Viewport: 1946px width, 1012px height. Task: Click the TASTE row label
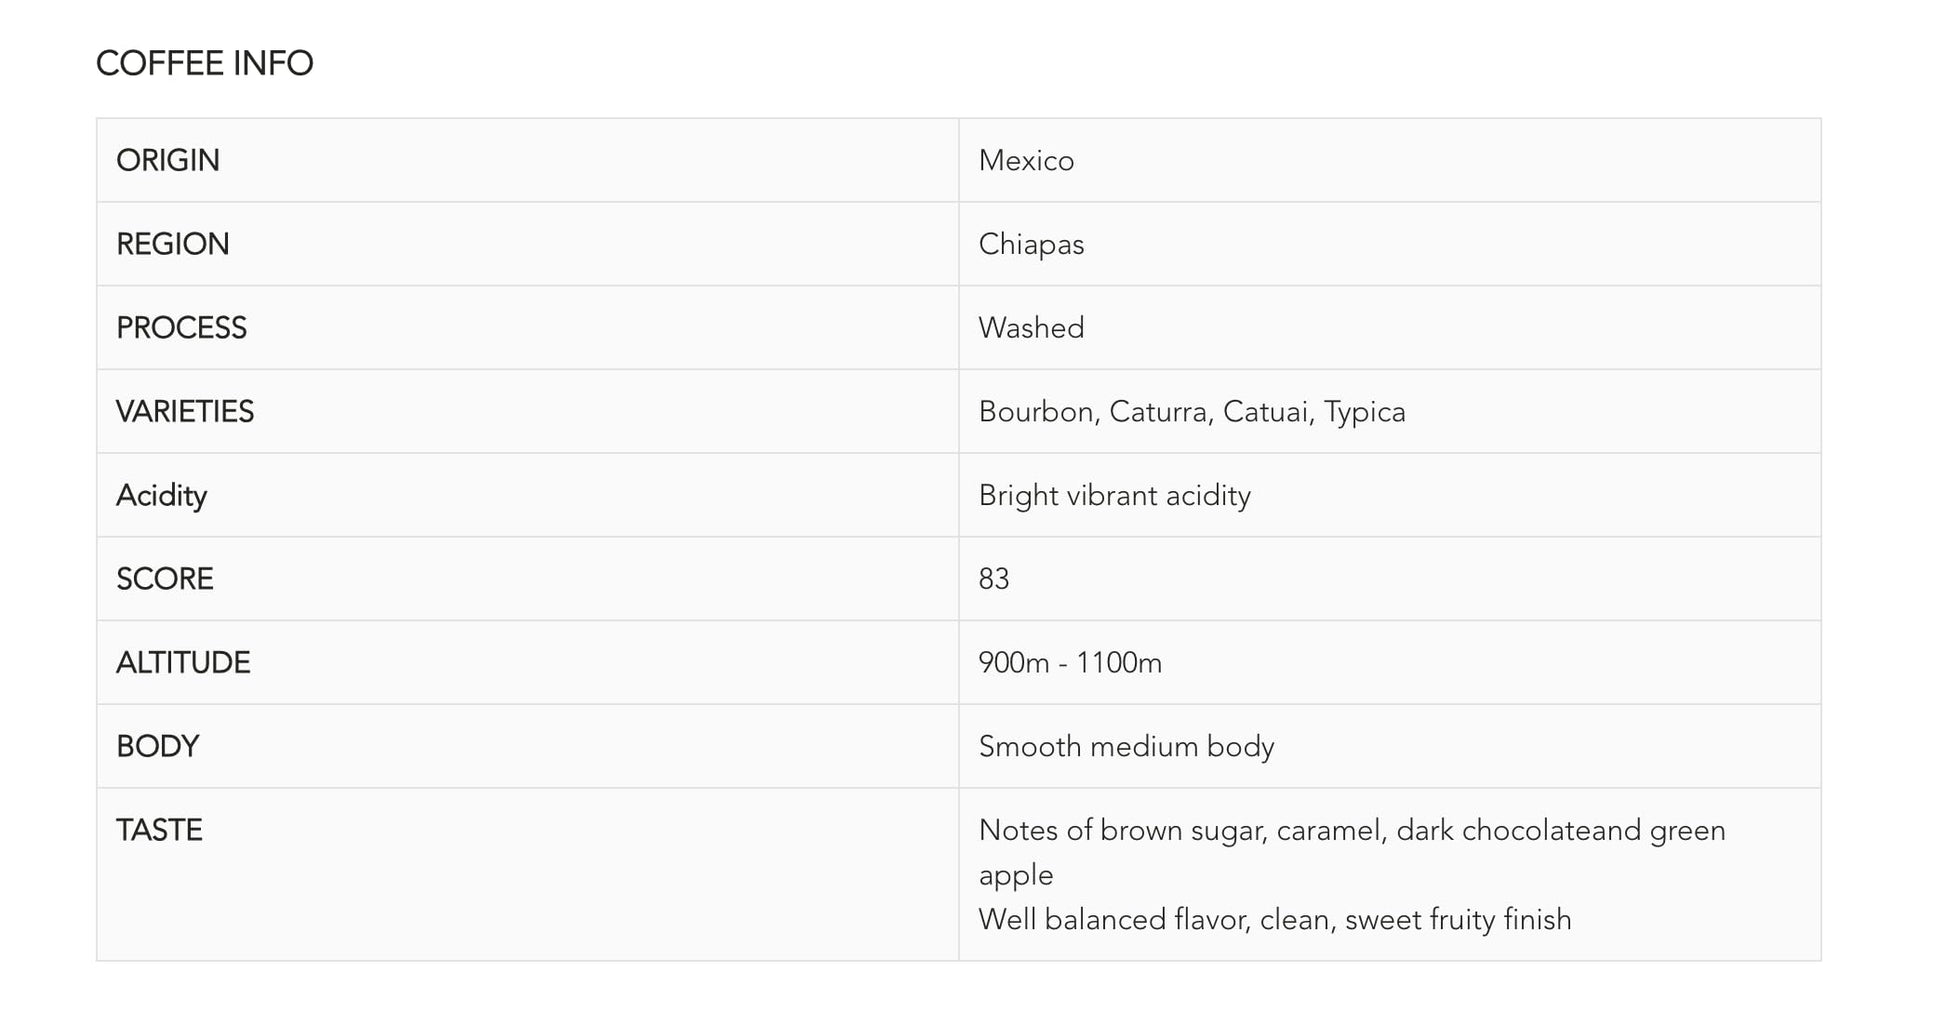pos(159,830)
